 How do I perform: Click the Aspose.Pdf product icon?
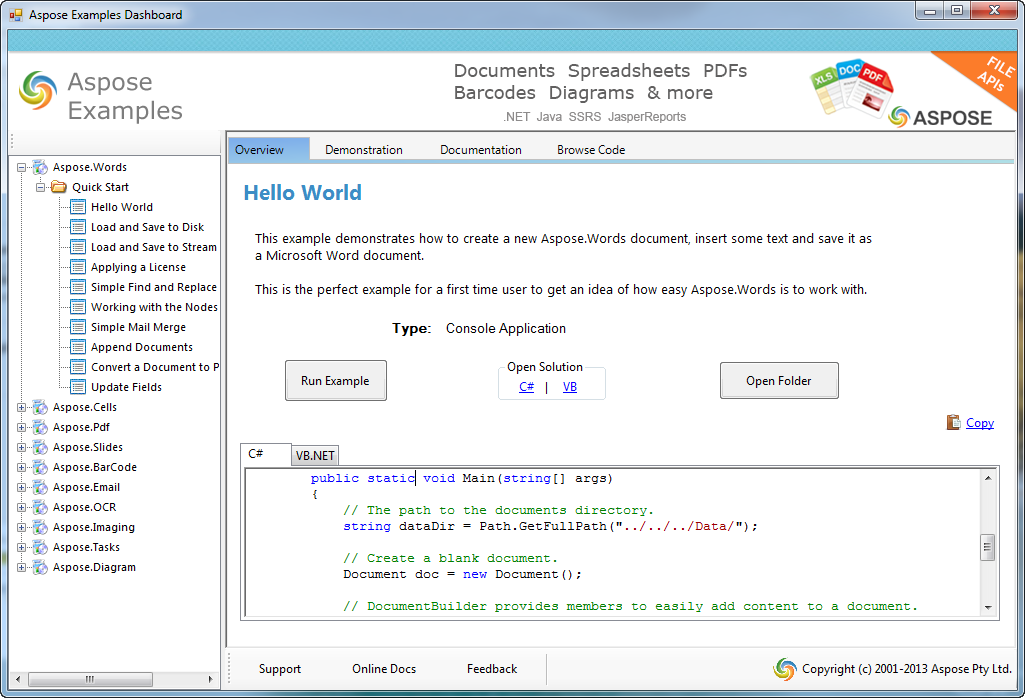click(41, 427)
